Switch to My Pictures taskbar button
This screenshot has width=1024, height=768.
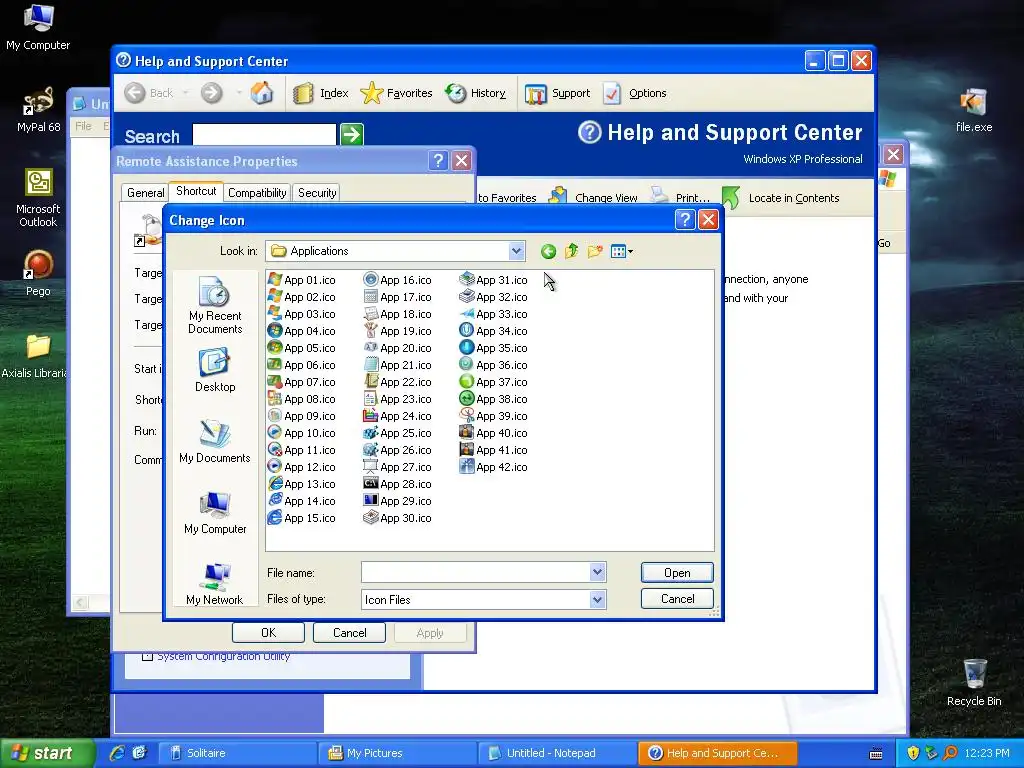click(398, 753)
